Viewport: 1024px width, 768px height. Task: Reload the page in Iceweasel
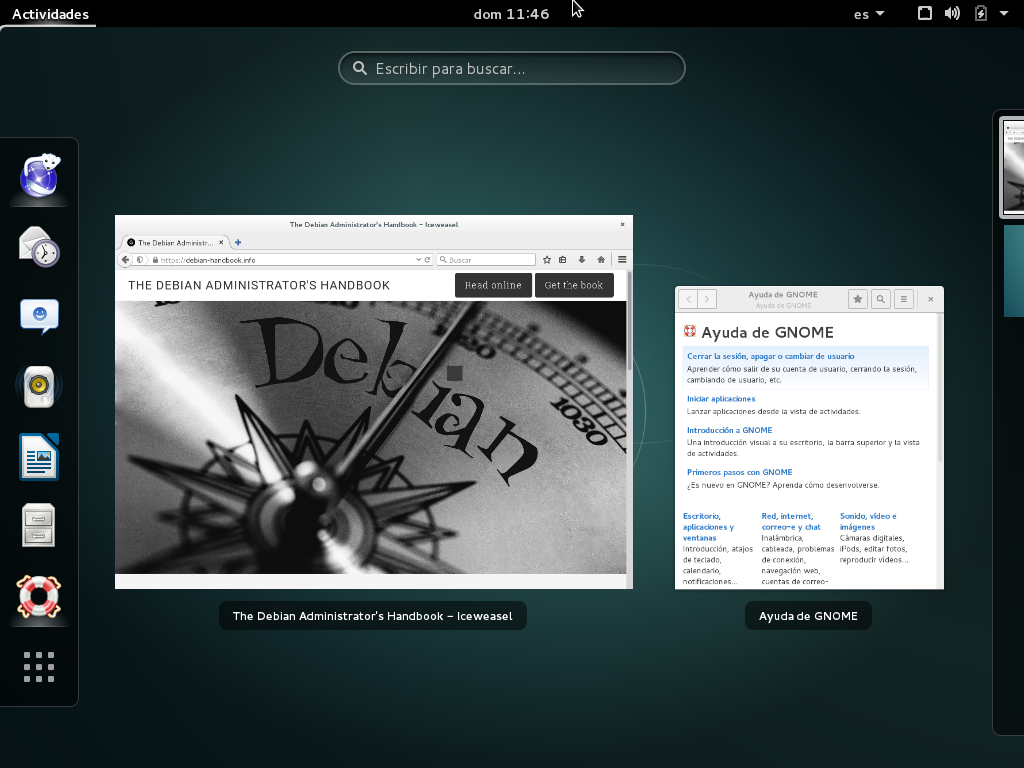click(428, 259)
